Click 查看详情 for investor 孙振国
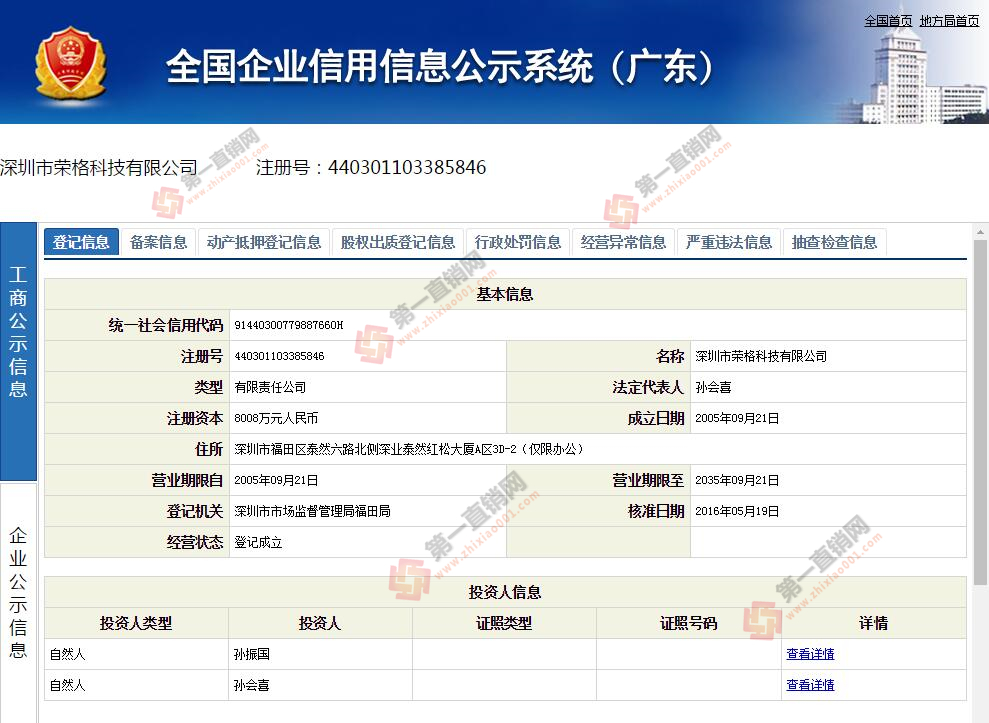Image resolution: width=989 pixels, height=723 pixels. [810, 654]
